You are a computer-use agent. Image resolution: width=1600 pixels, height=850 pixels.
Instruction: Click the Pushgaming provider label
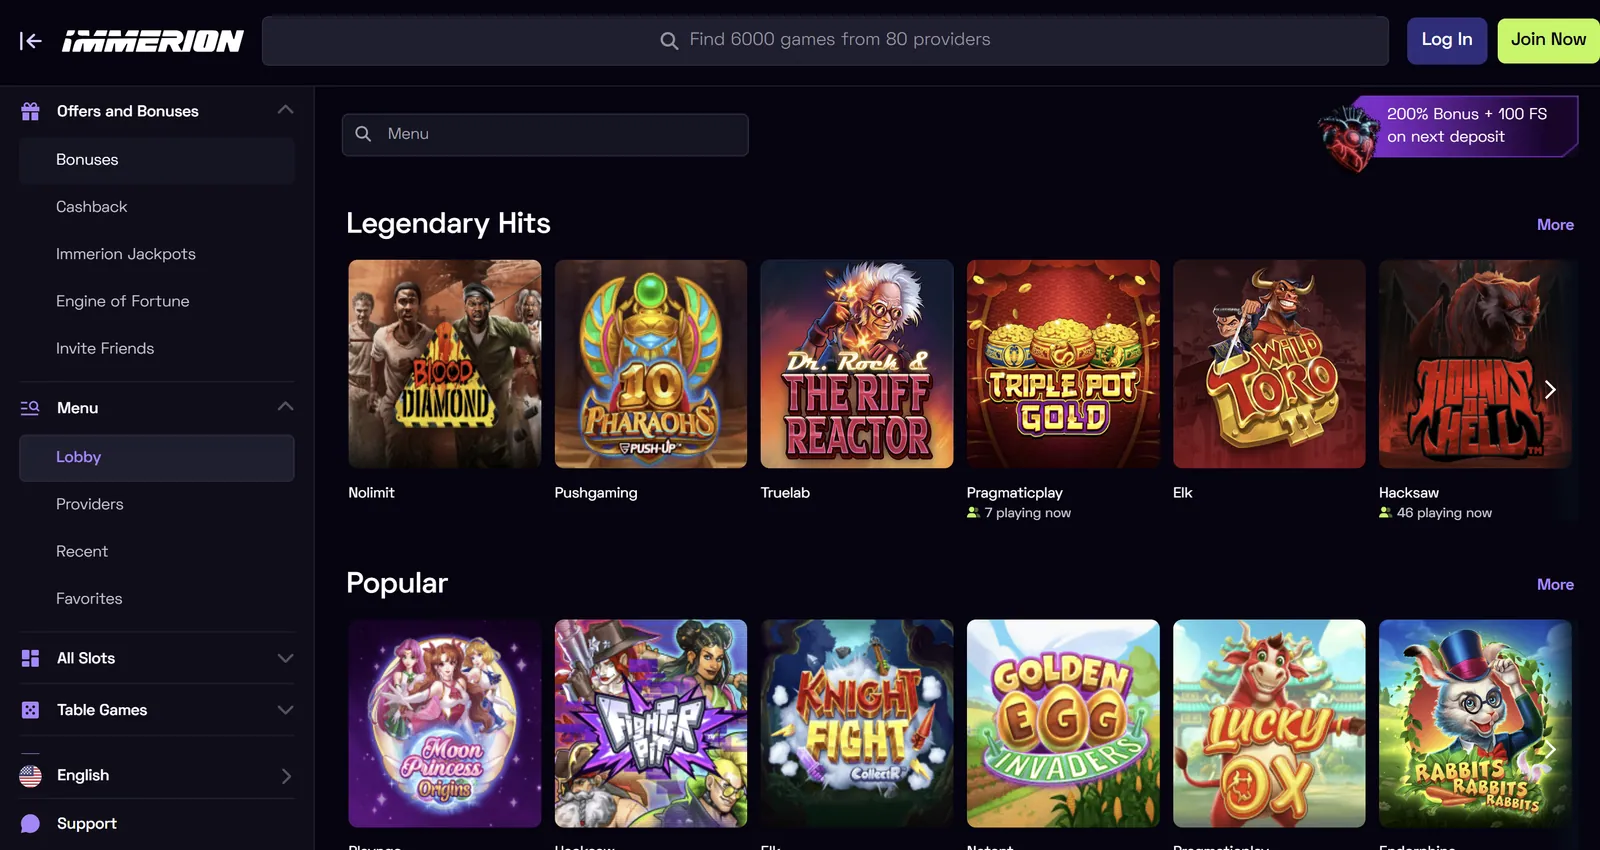point(596,493)
